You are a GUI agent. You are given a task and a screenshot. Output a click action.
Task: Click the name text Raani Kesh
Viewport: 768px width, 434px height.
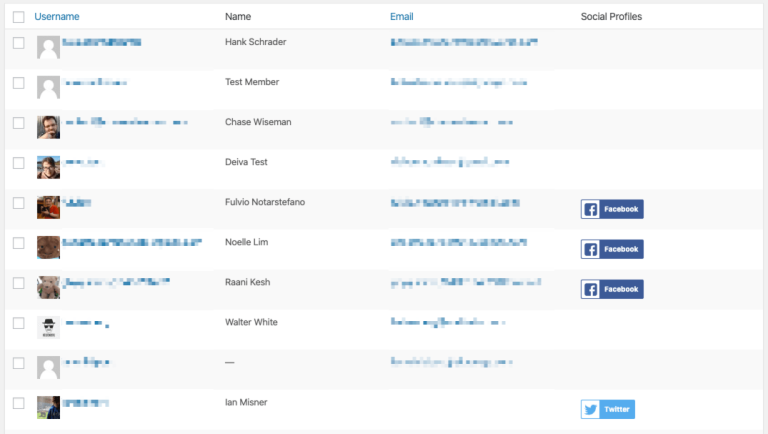248,282
